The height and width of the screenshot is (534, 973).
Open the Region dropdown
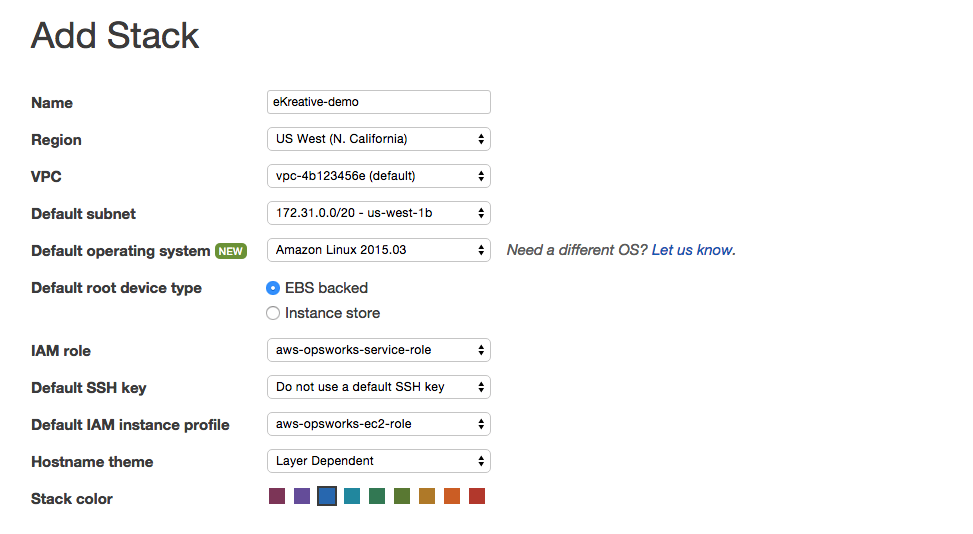pos(378,139)
